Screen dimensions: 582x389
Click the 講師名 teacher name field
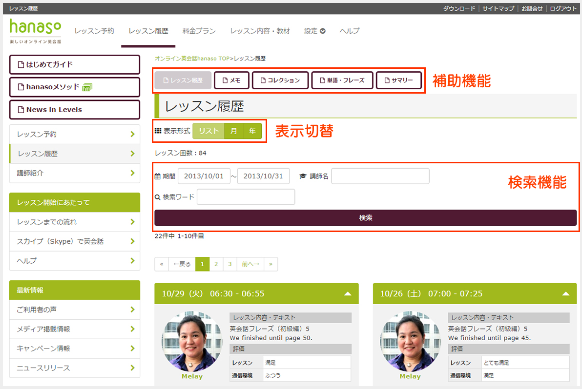click(380, 176)
